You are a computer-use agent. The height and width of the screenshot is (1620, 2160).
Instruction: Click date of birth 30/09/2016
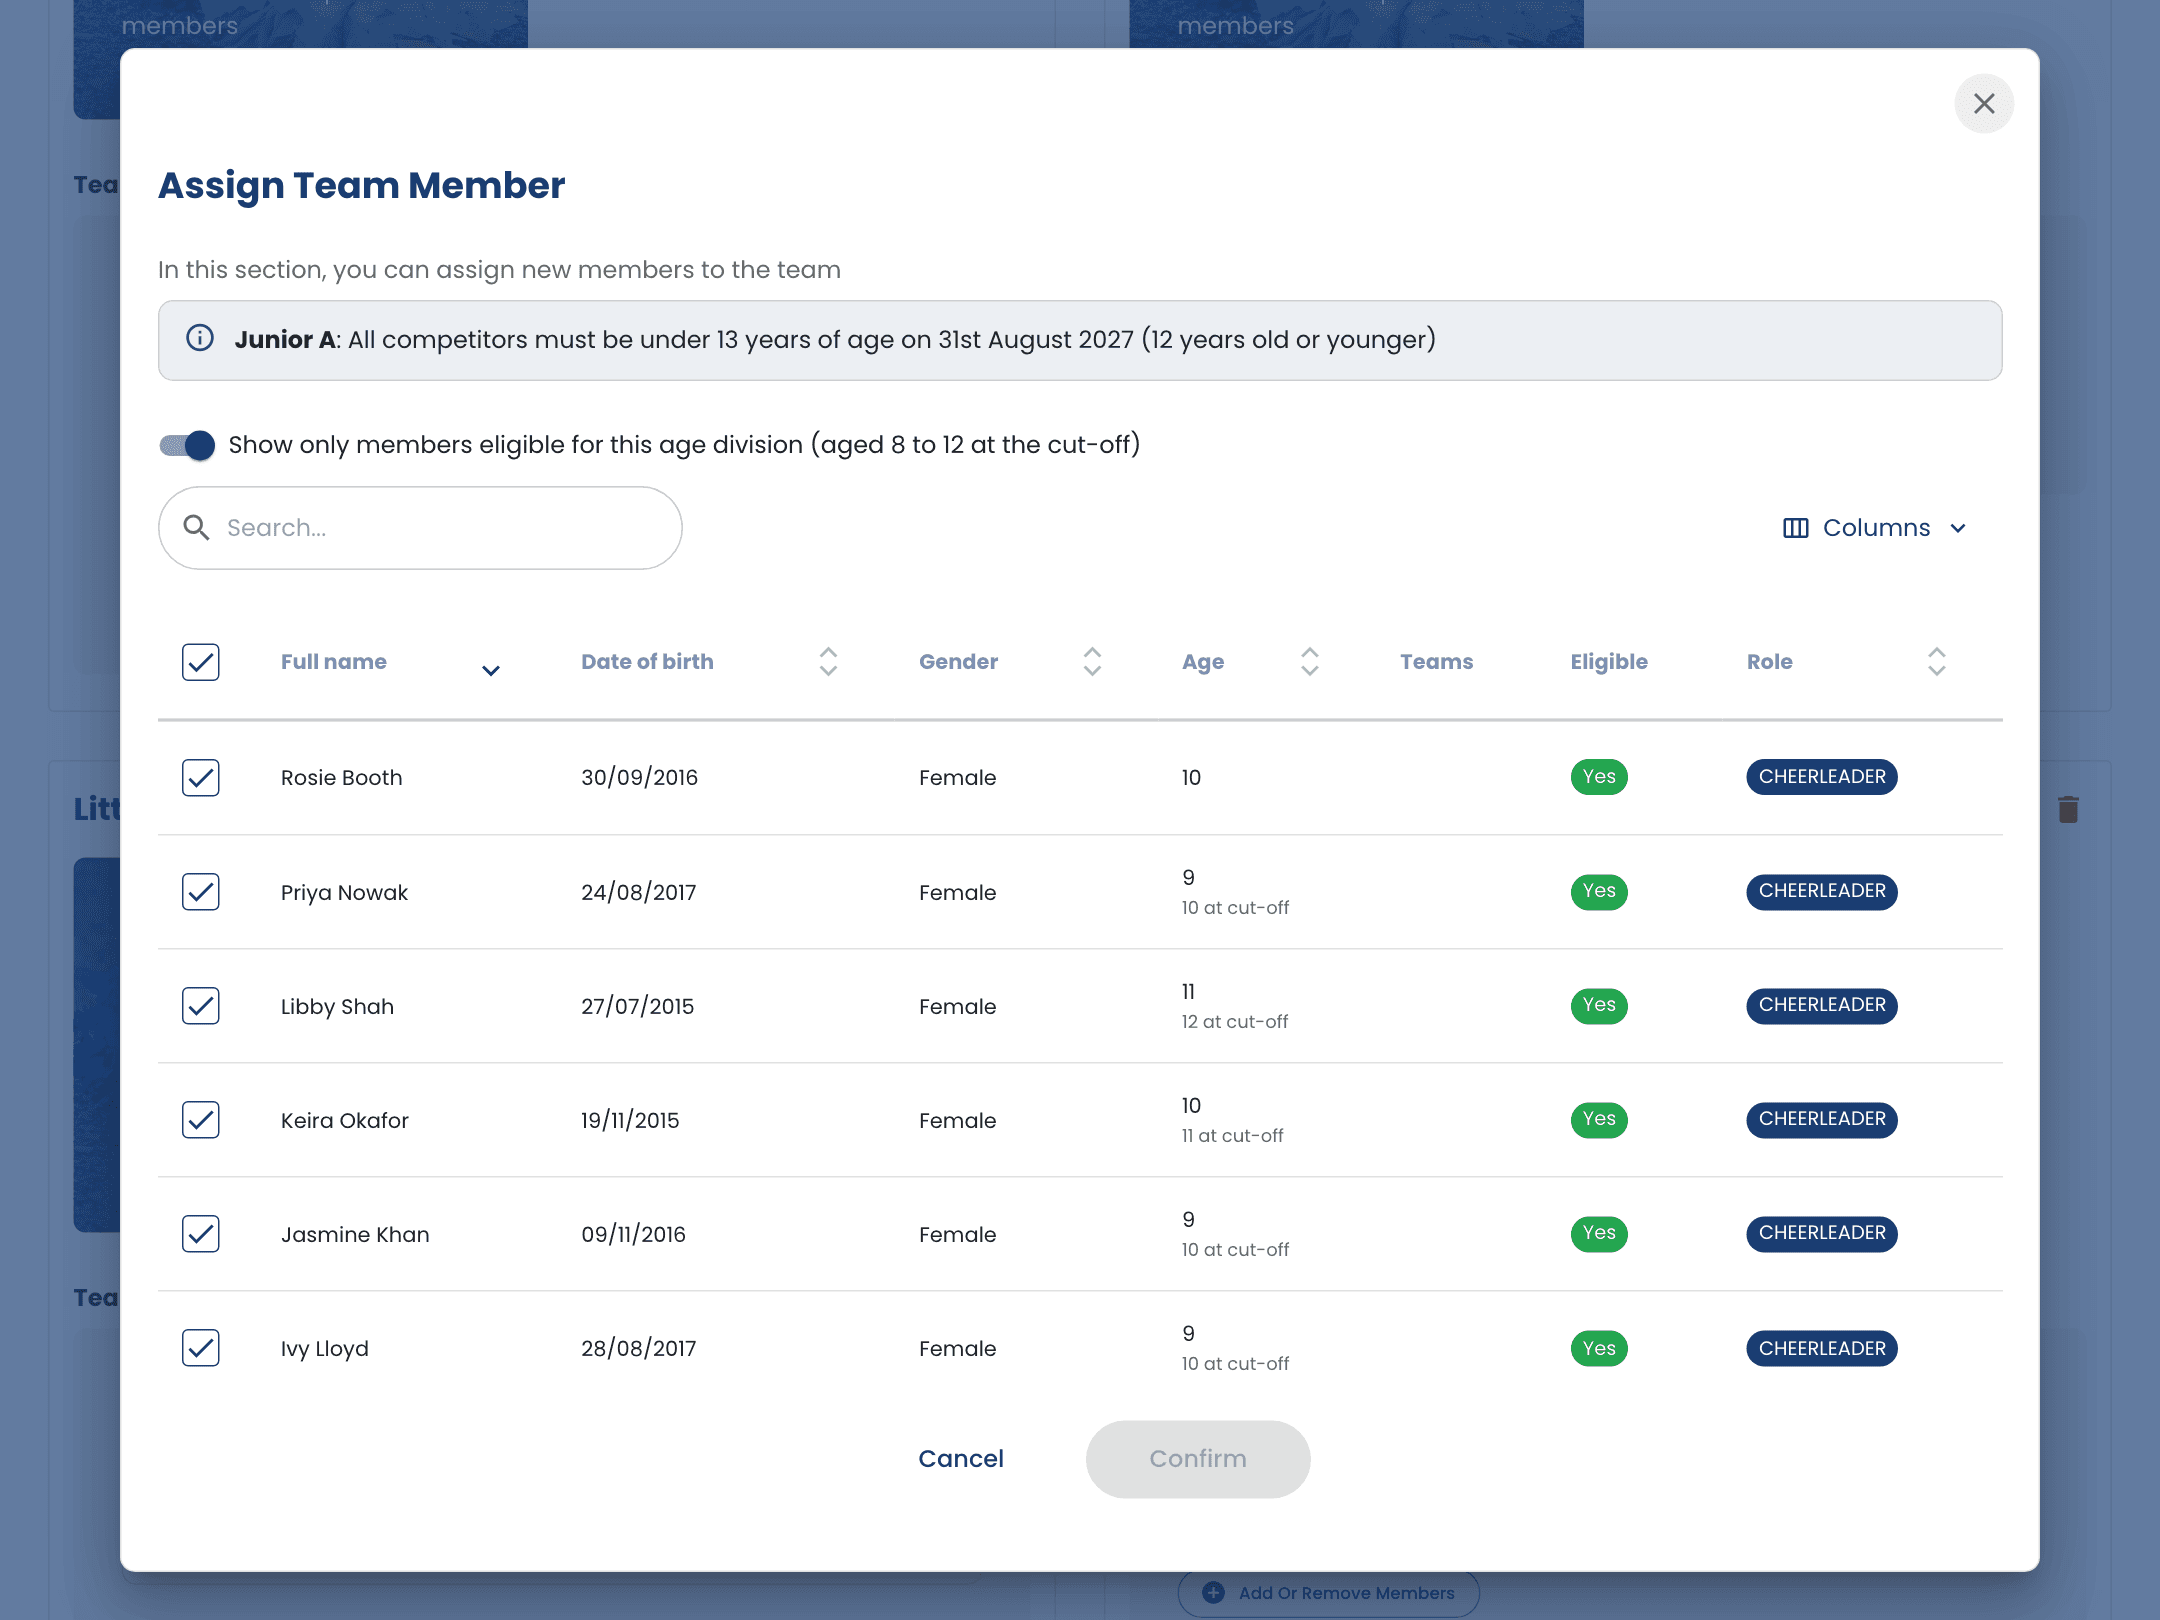click(x=639, y=777)
